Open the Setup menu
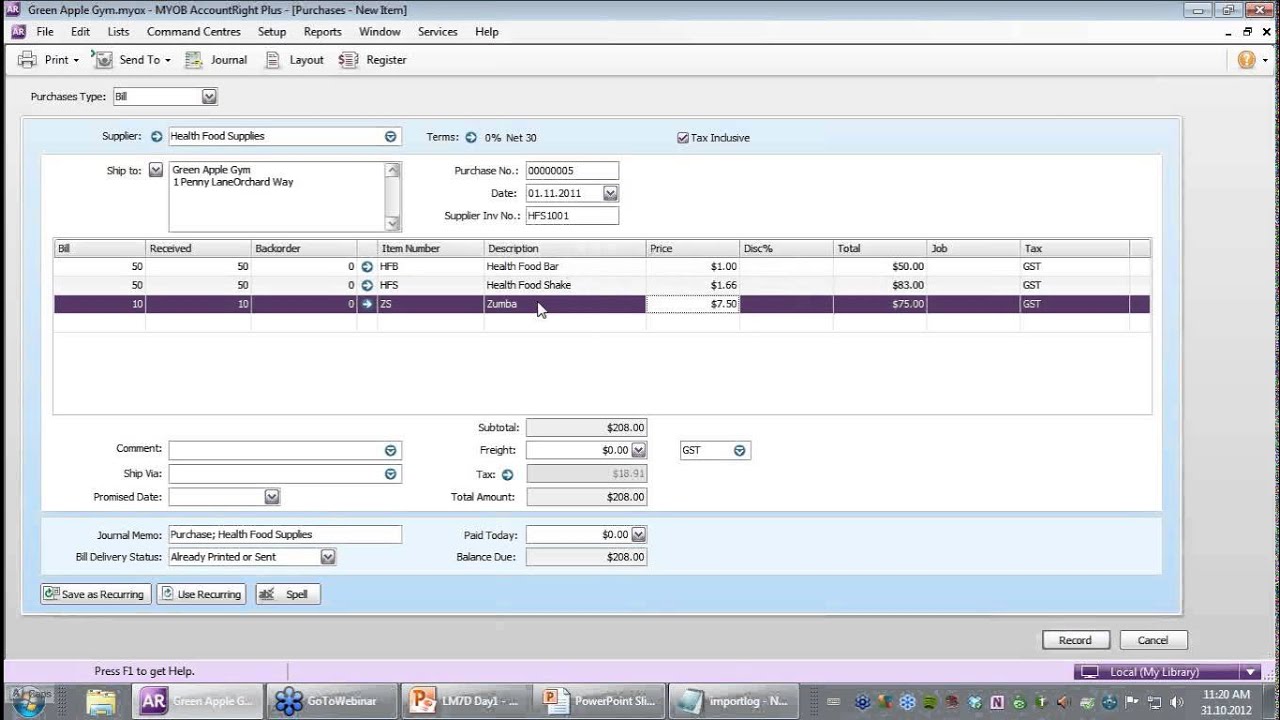 click(272, 32)
